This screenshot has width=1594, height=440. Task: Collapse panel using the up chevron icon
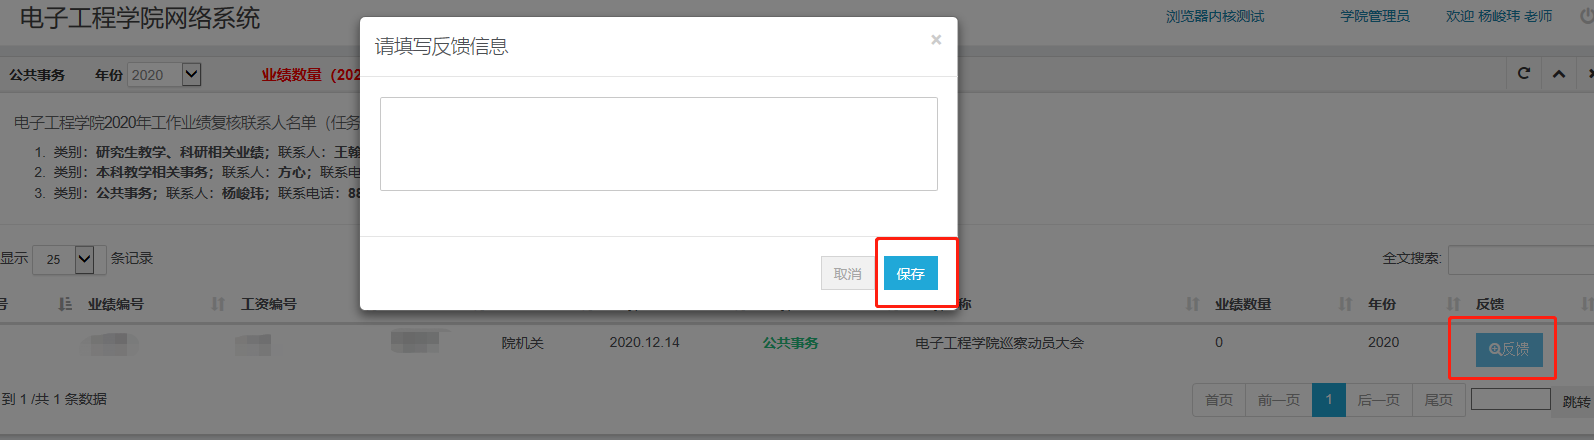click(x=1559, y=74)
